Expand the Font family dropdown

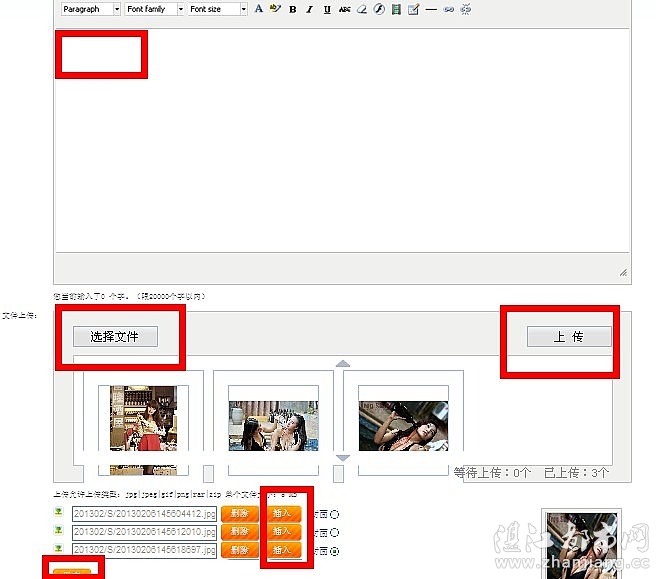coord(154,9)
